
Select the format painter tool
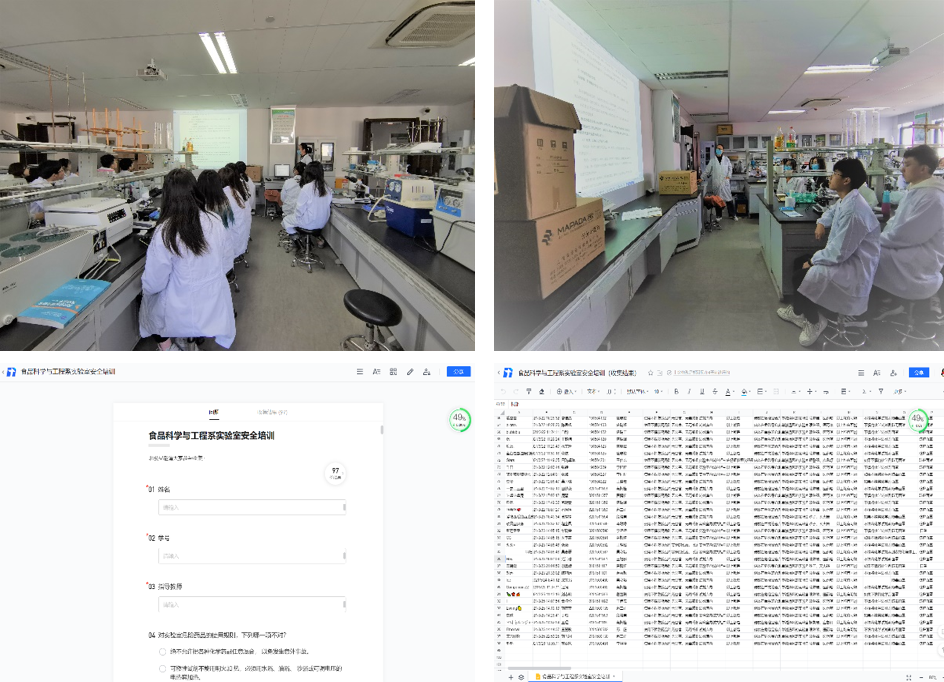click(x=529, y=392)
